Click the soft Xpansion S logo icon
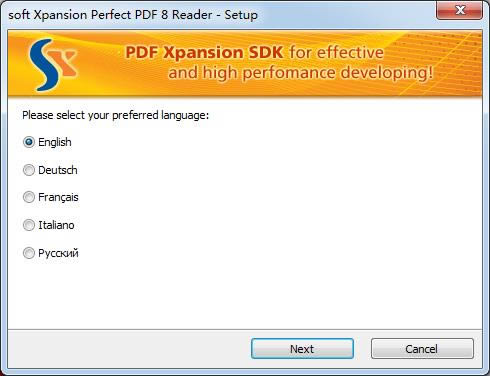 [x=53, y=65]
